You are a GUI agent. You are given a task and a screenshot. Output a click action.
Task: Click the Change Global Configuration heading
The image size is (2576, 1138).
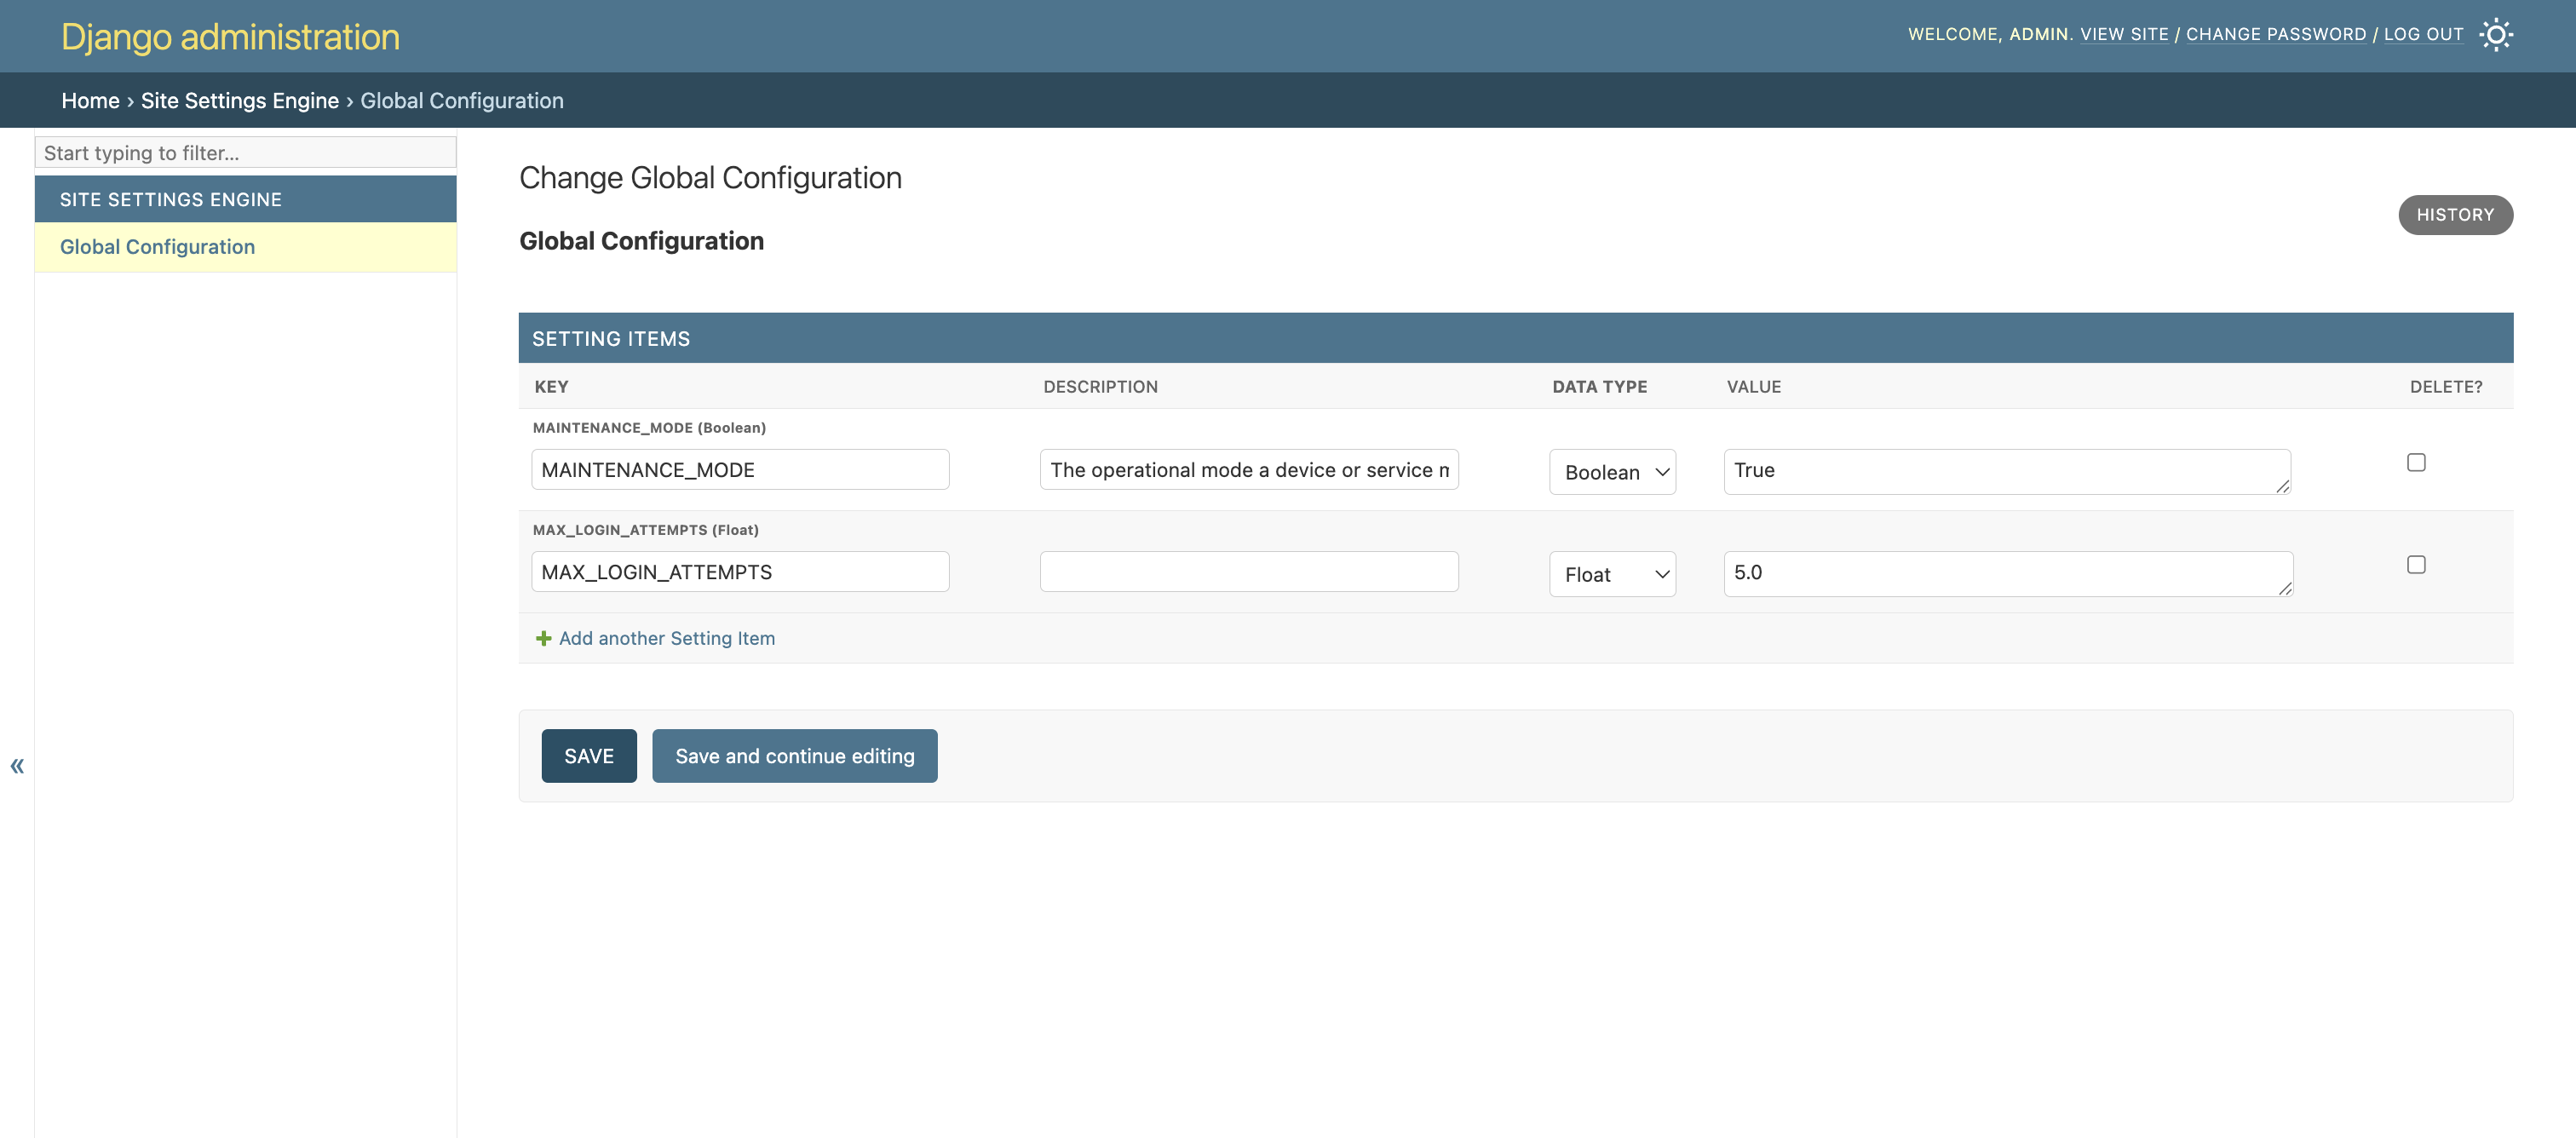pos(710,178)
